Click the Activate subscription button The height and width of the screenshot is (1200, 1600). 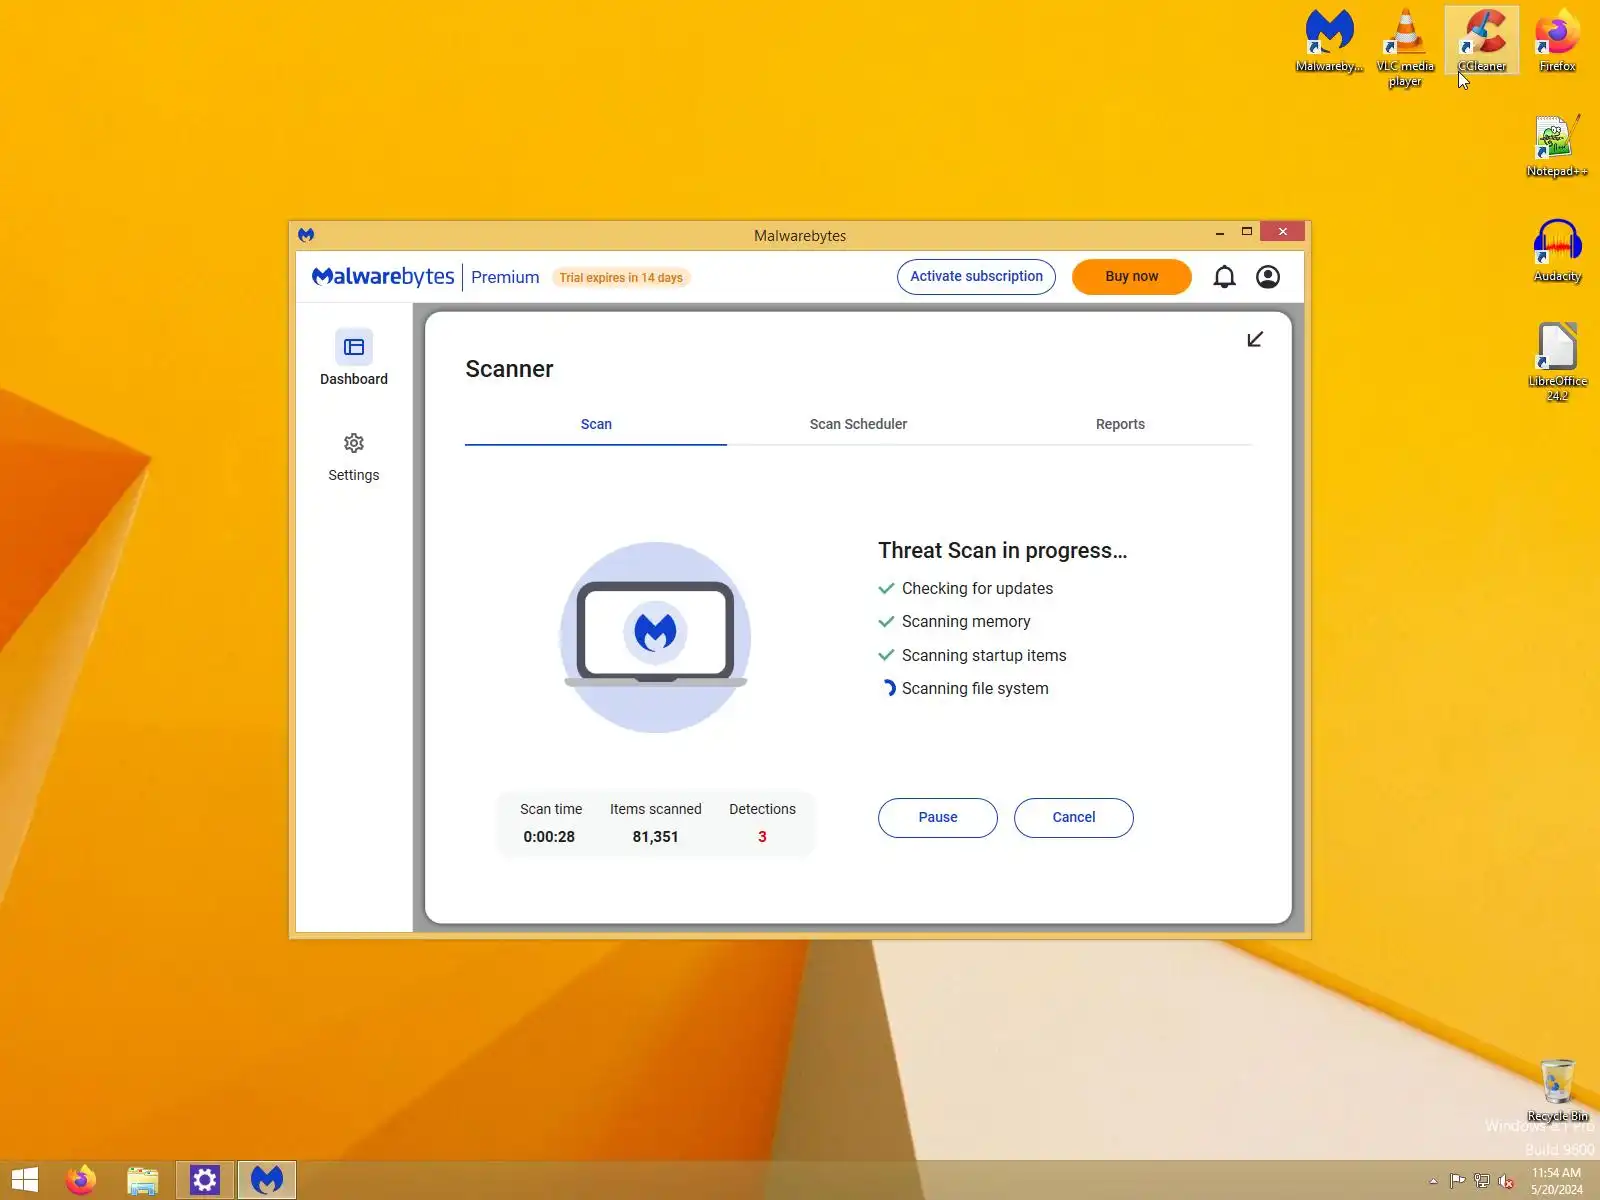(976, 277)
